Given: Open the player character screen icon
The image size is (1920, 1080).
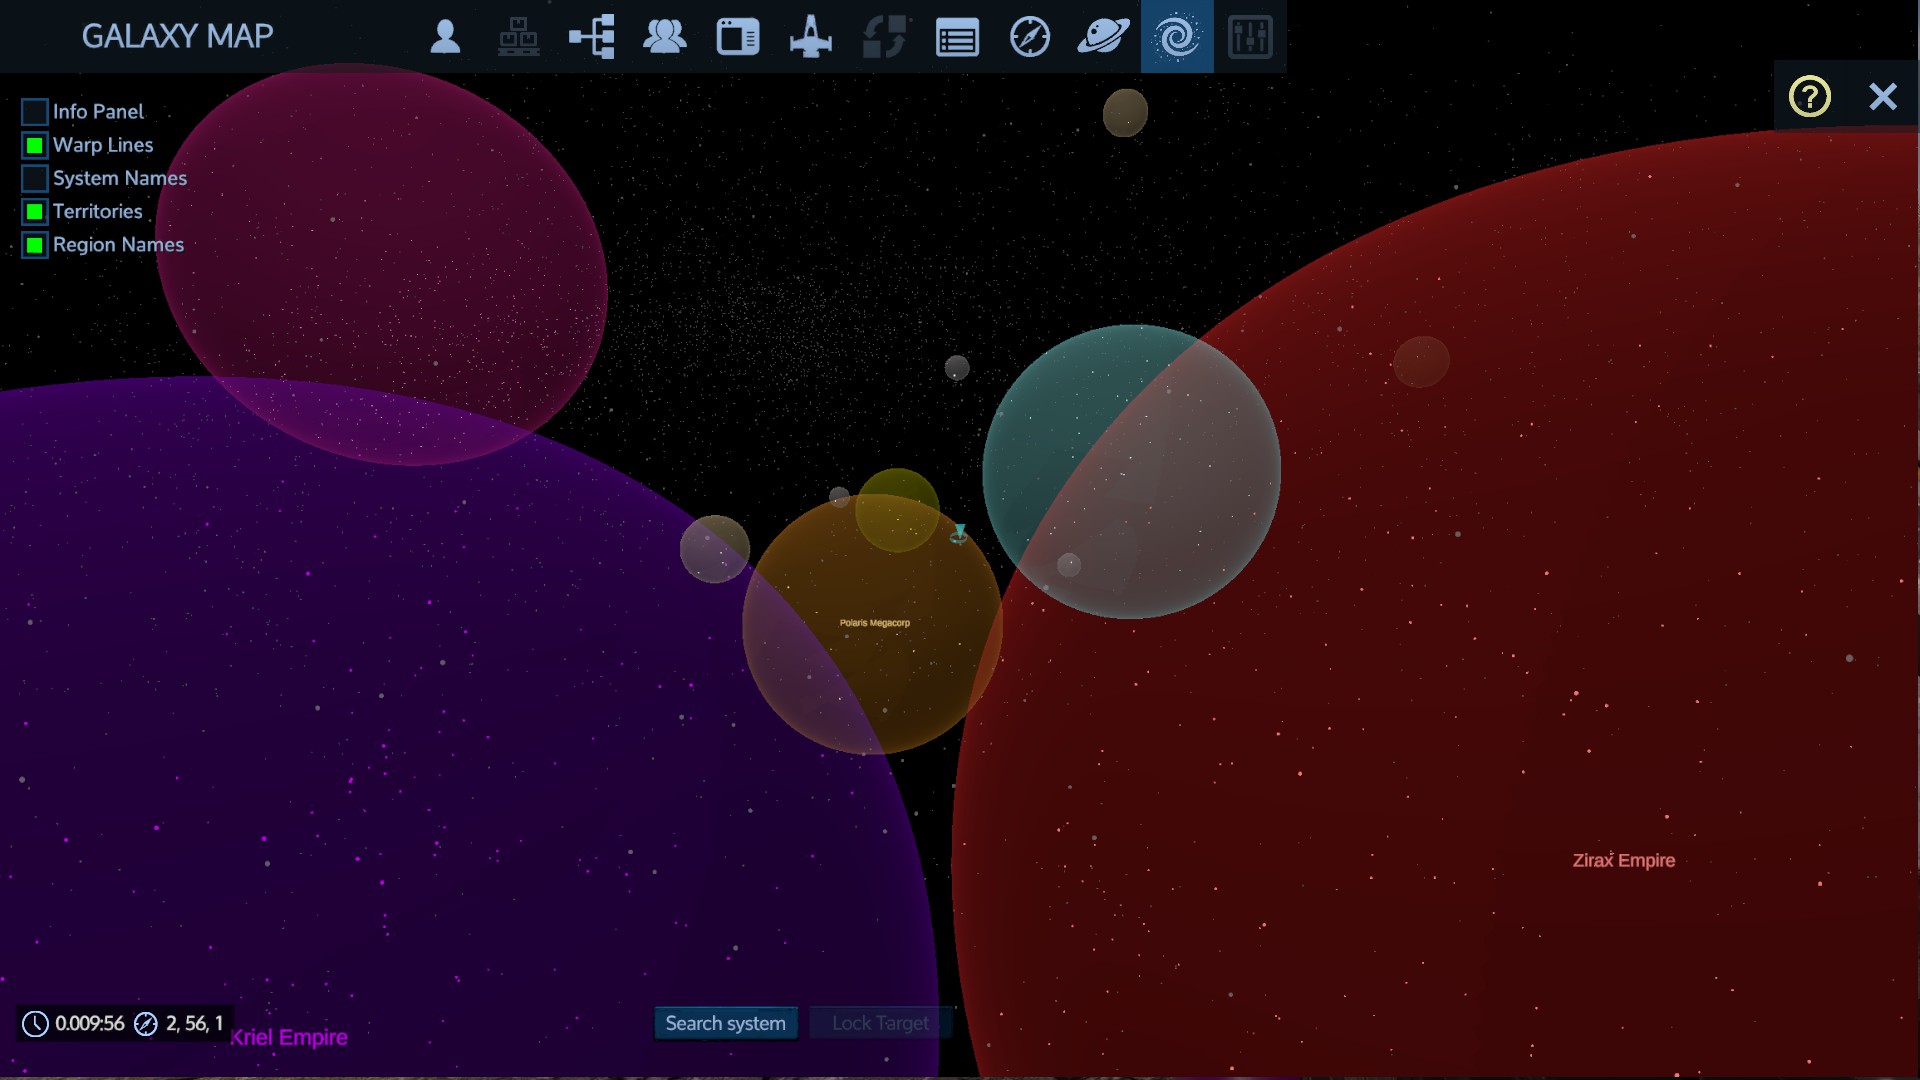Looking at the screenshot, I should tap(445, 37).
